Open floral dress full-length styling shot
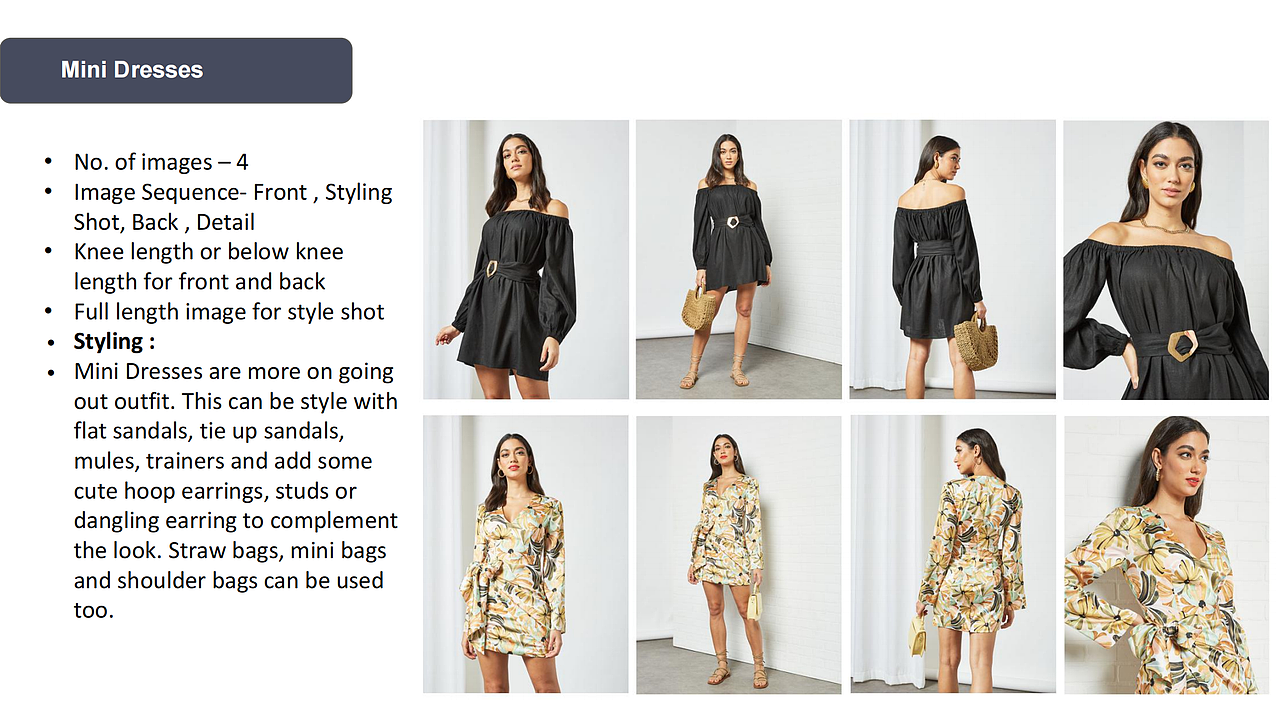 (739, 554)
